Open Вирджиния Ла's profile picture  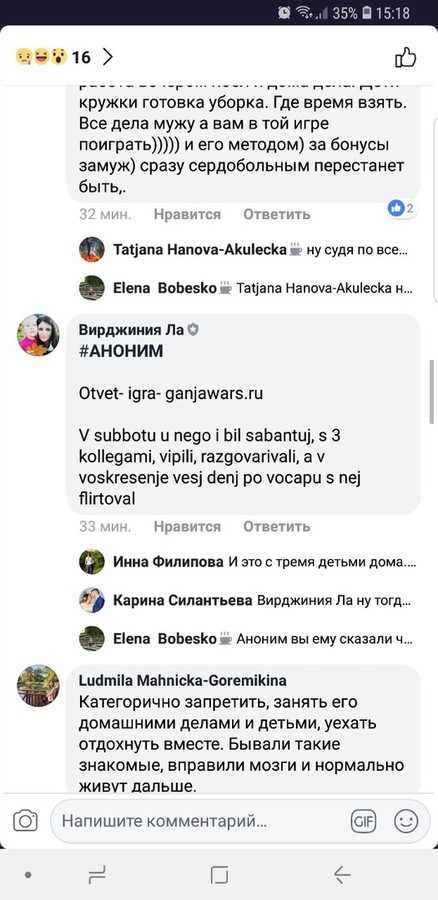pyautogui.click(x=38, y=335)
